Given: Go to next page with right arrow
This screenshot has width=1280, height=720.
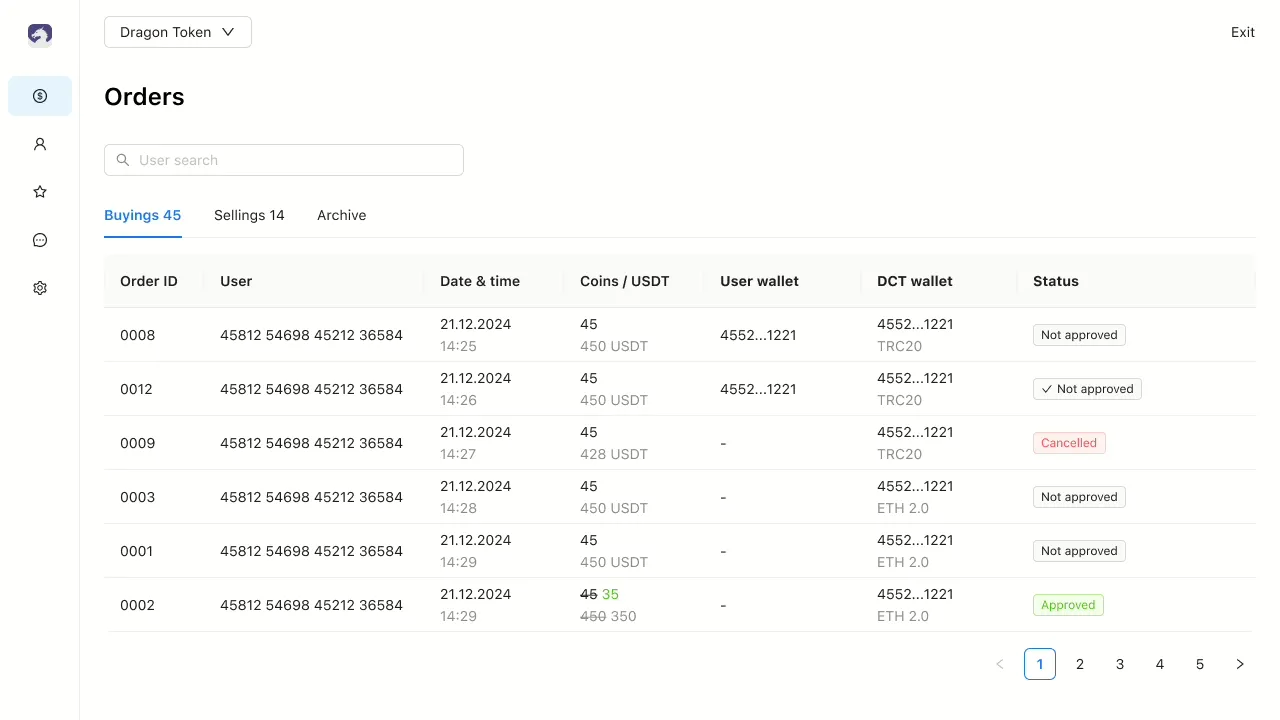Looking at the screenshot, I should click(x=1240, y=664).
